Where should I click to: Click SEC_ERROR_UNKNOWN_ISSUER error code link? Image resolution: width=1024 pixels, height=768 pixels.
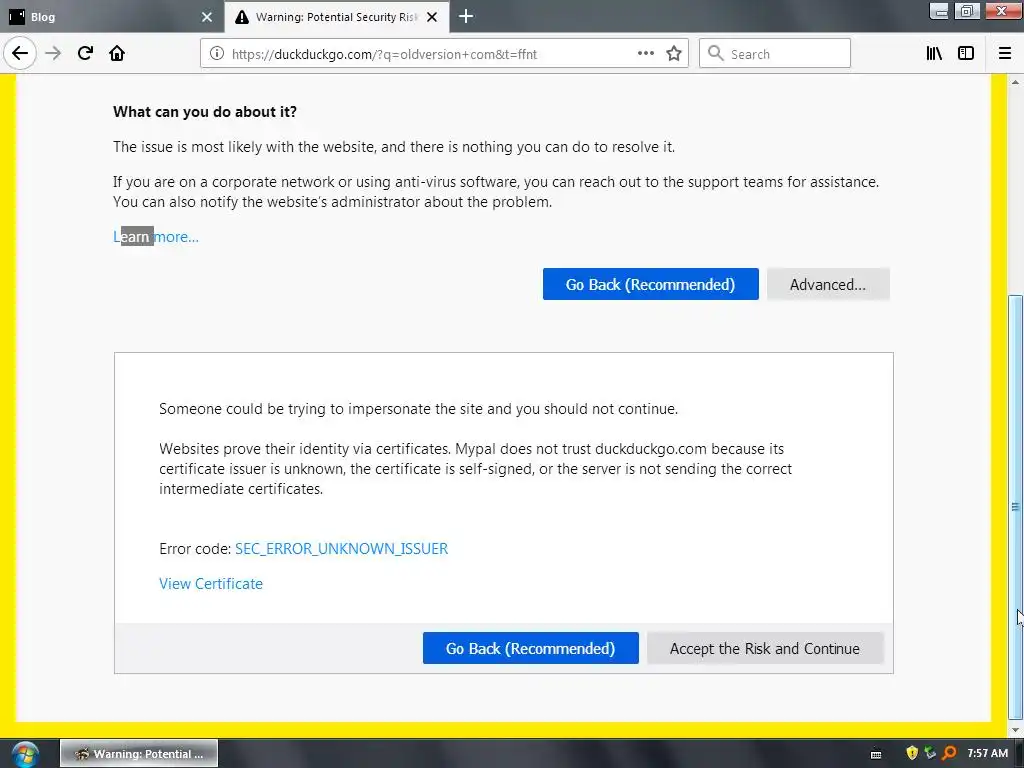click(x=342, y=549)
